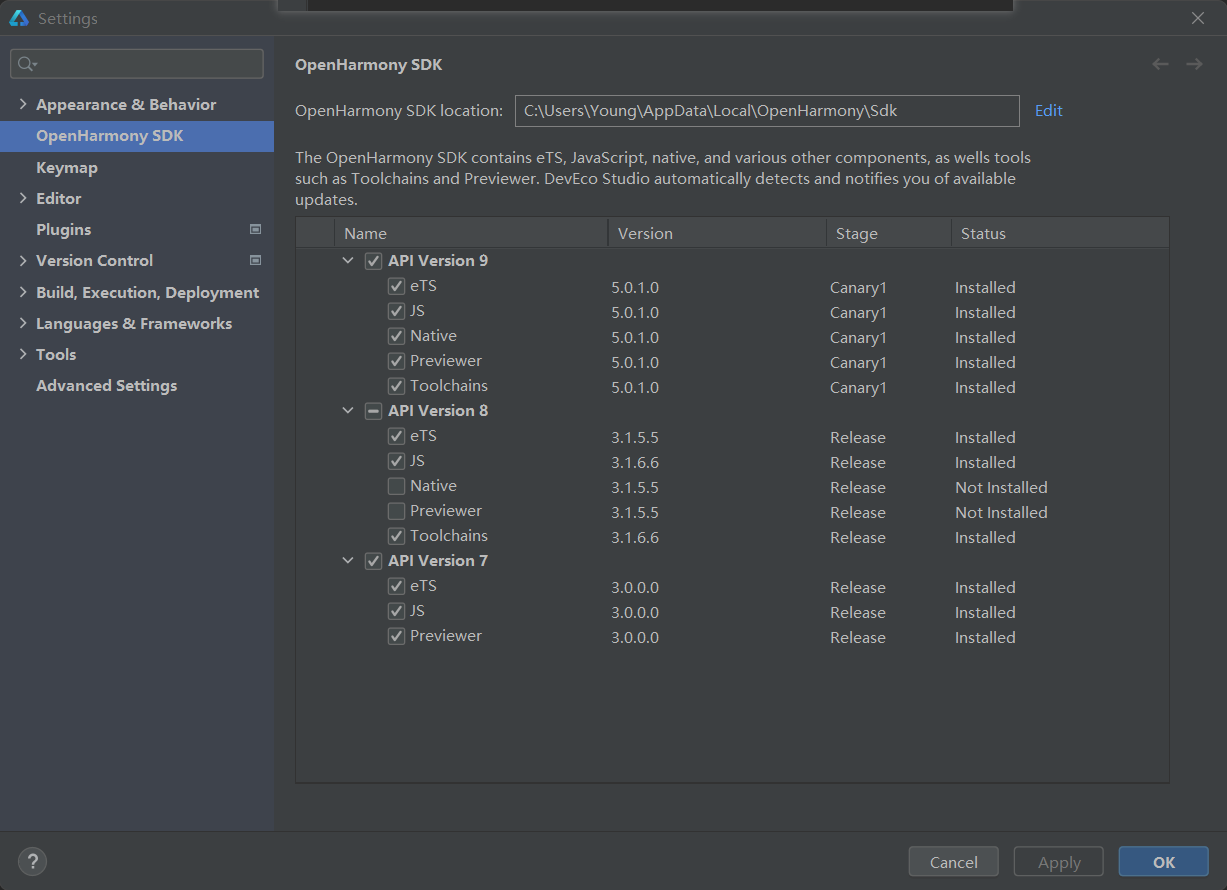Click the Version column header
The height and width of the screenshot is (890, 1227).
pyautogui.click(x=717, y=233)
